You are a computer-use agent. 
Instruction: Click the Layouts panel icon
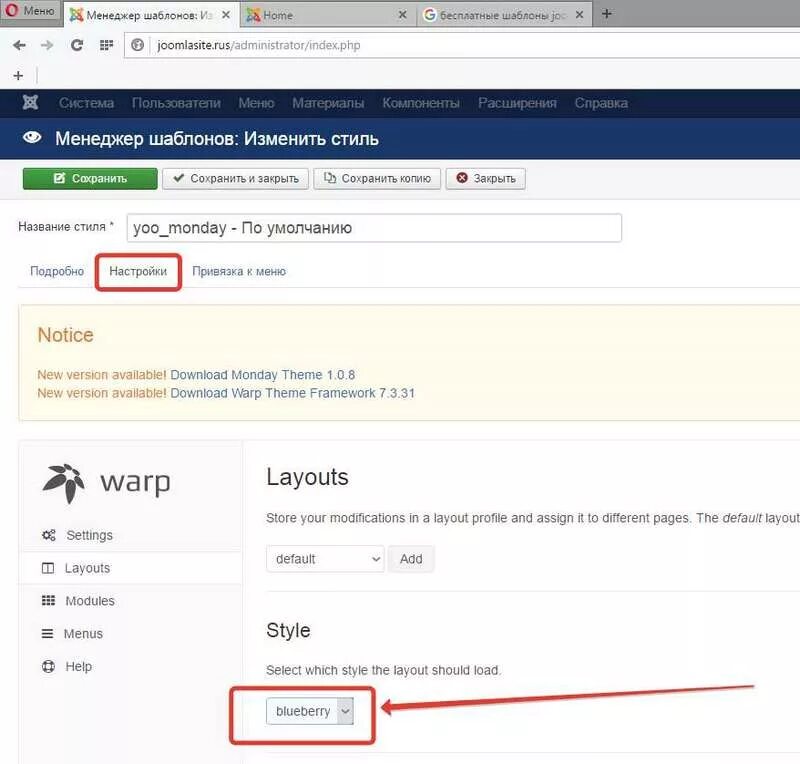point(48,568)
